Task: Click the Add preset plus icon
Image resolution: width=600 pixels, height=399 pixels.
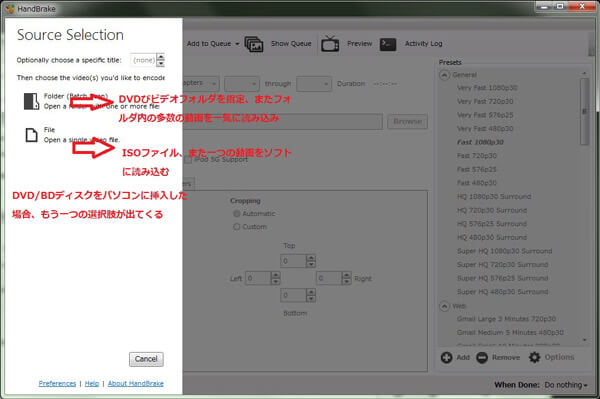Action: (446, 357)
